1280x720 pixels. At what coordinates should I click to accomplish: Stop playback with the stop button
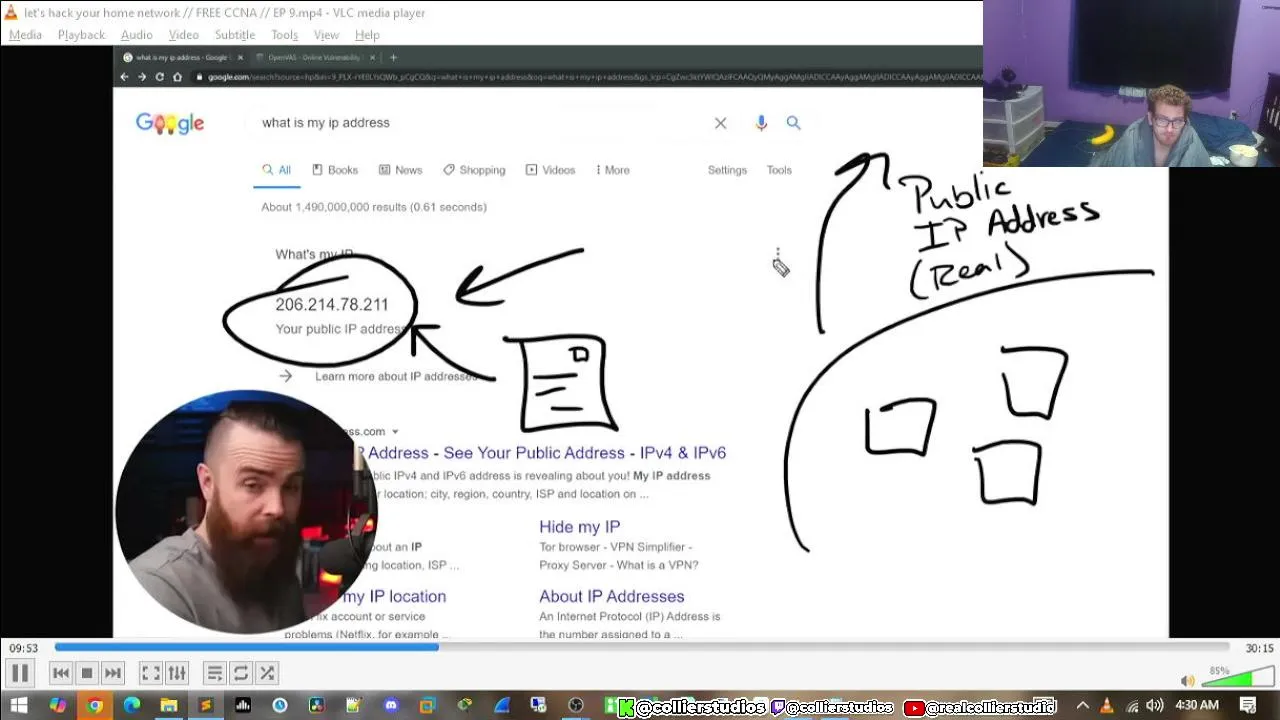(x=87, y=673)
